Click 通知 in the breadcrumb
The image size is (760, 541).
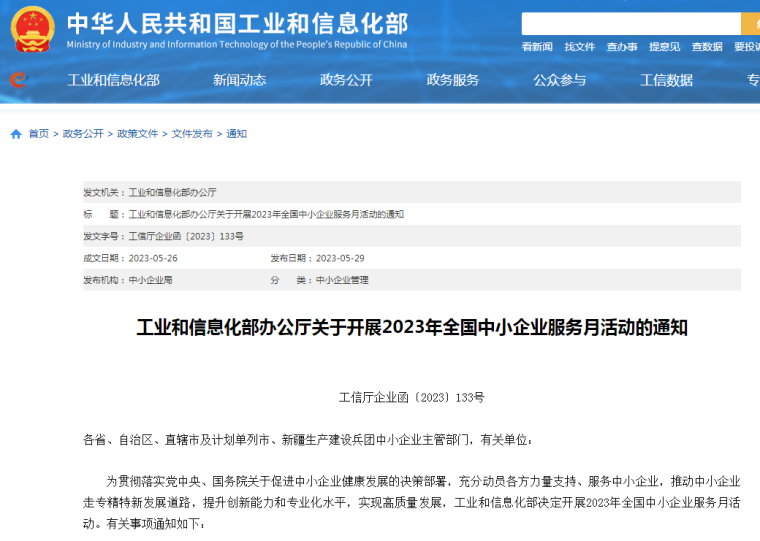click(236, 134)
